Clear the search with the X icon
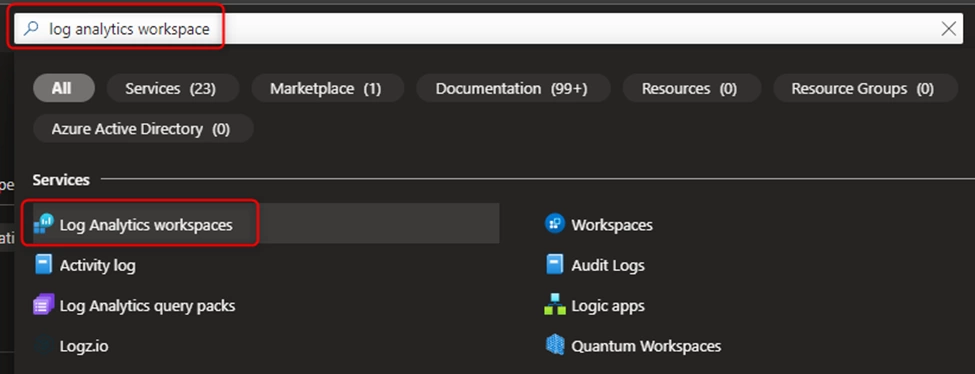Viewport: 975px width, 374px height. pyautogui.click(x=949, y=29)
